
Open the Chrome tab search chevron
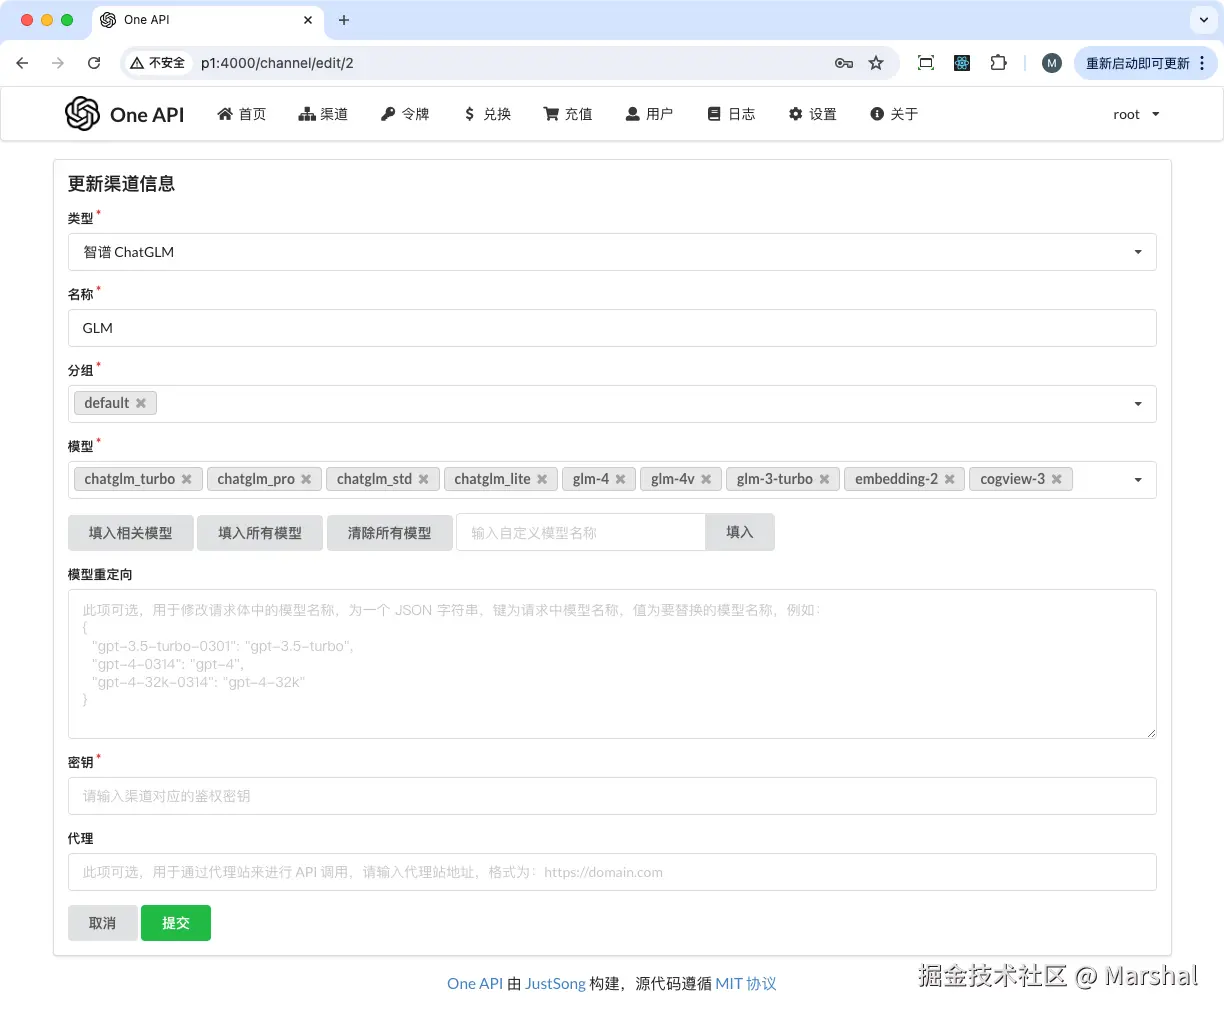point(1202,20)
